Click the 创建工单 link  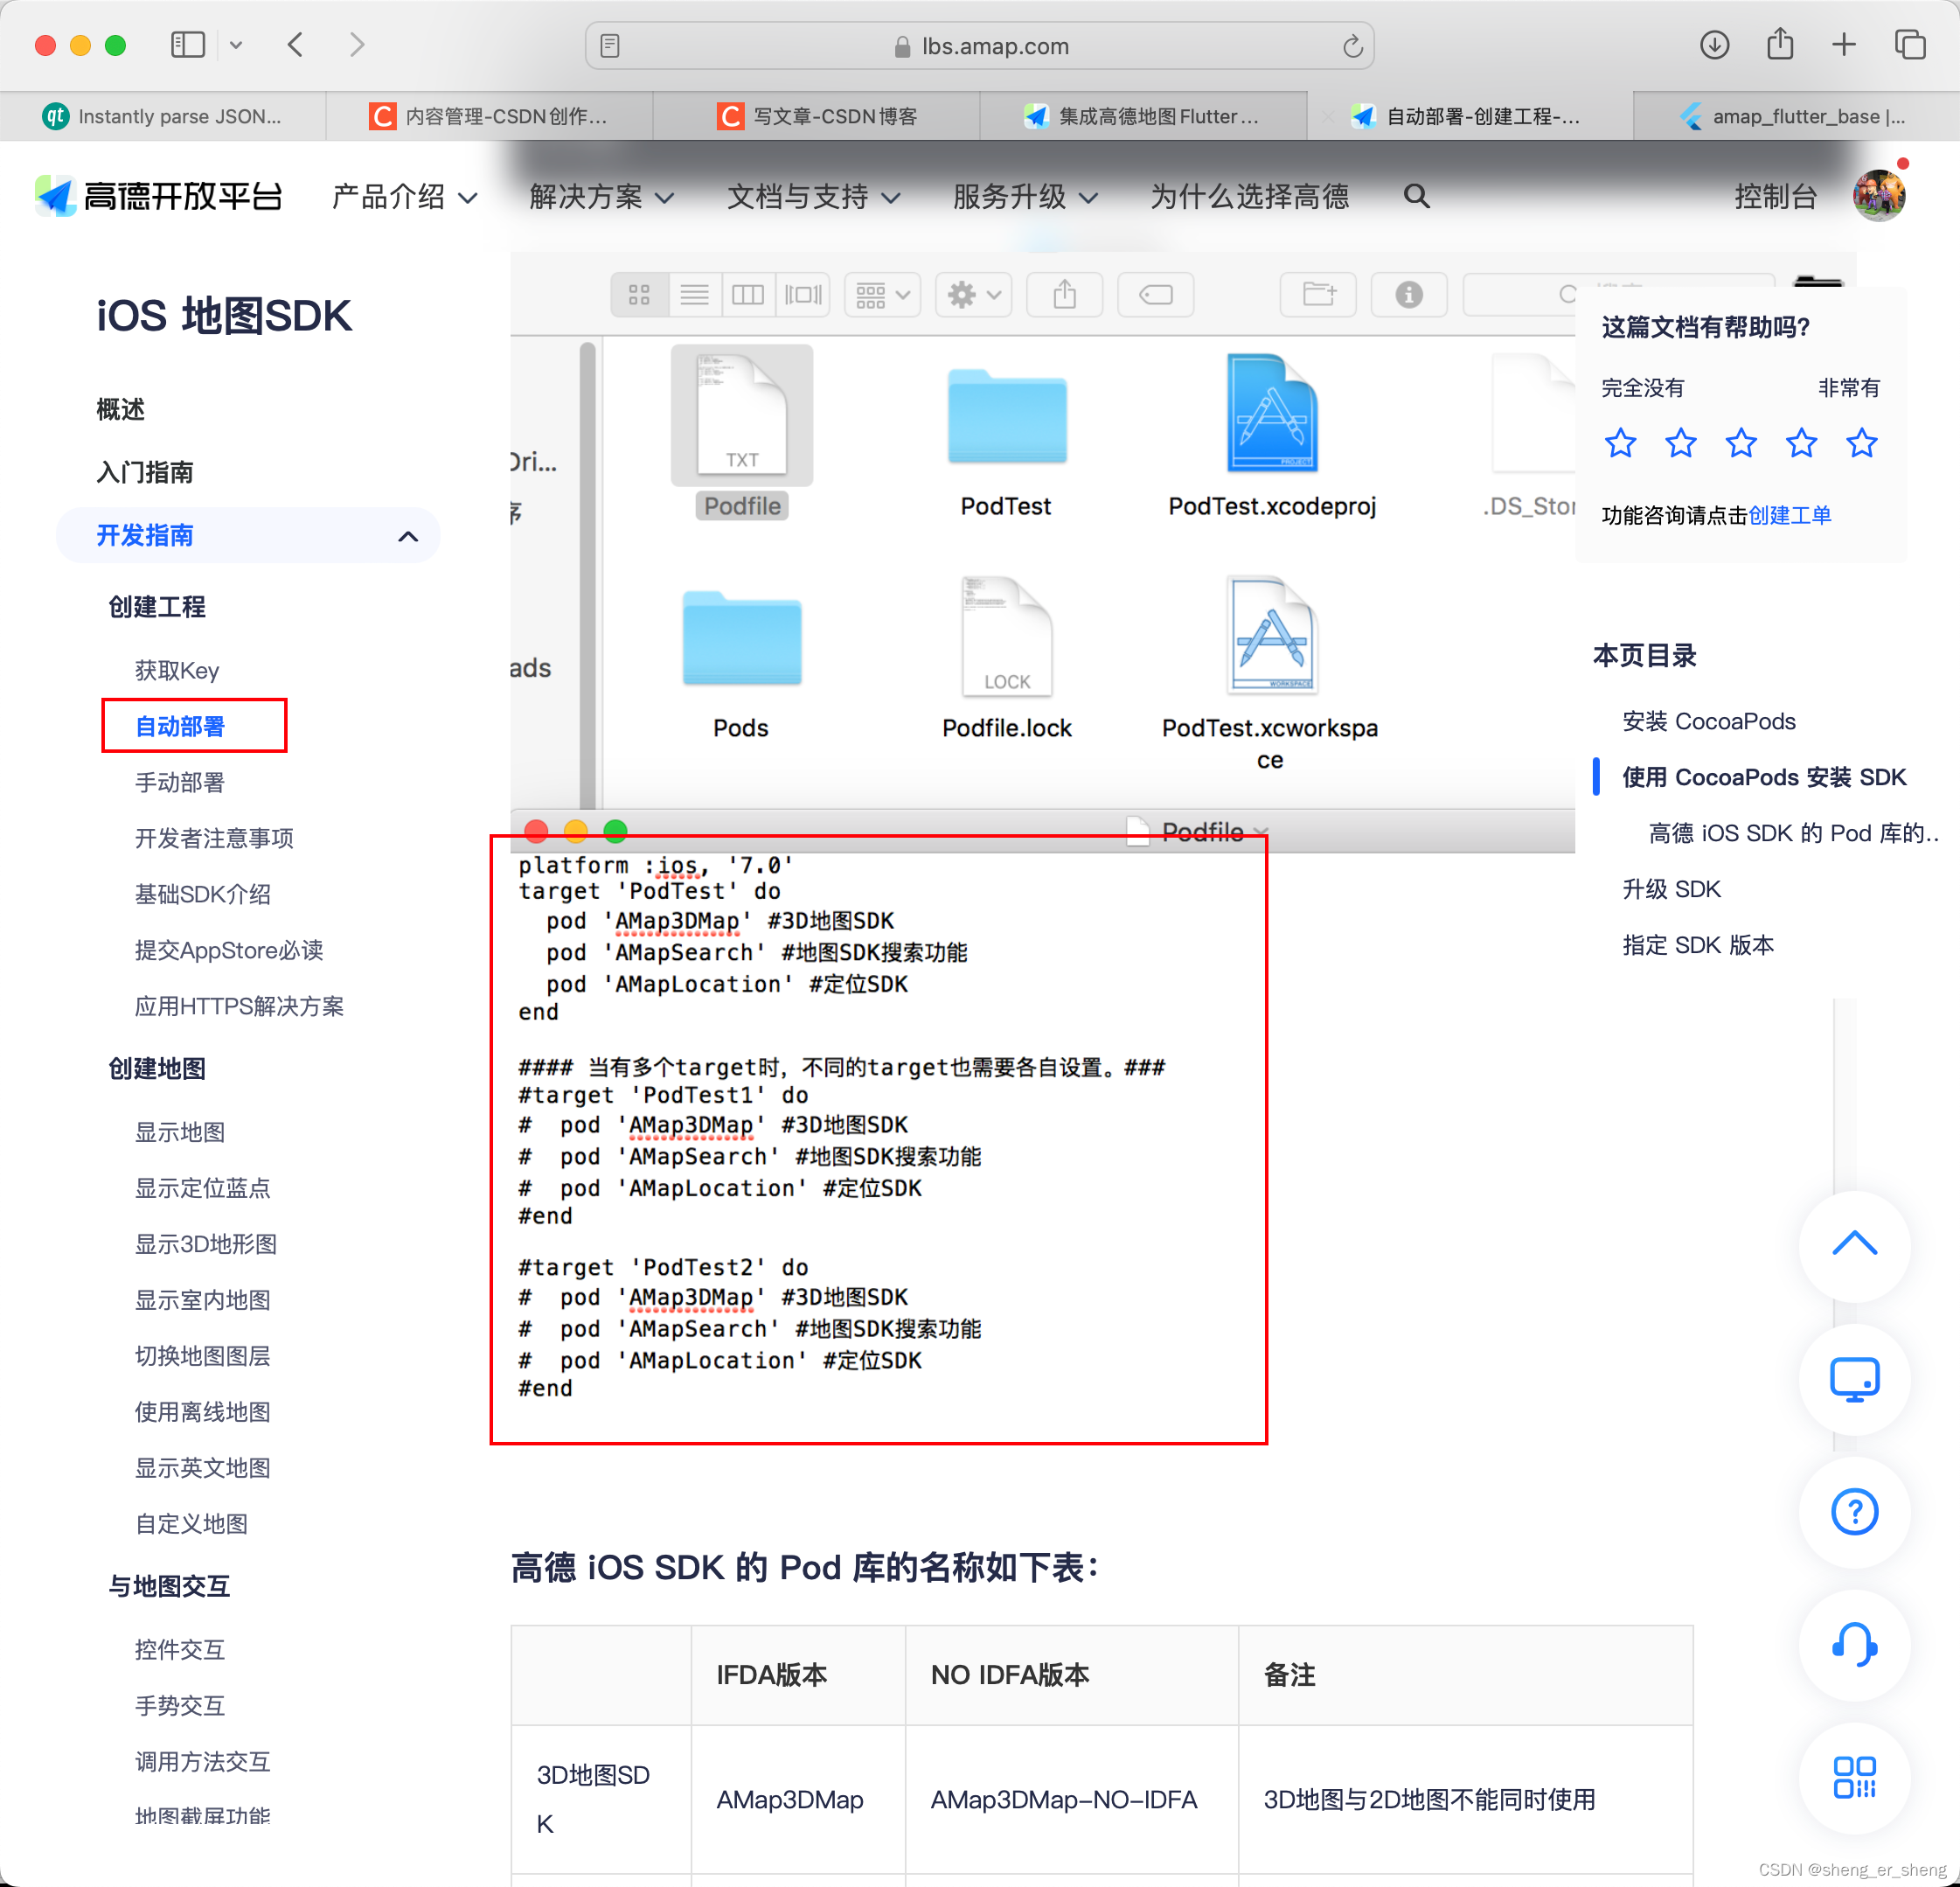click(1790, 515)
